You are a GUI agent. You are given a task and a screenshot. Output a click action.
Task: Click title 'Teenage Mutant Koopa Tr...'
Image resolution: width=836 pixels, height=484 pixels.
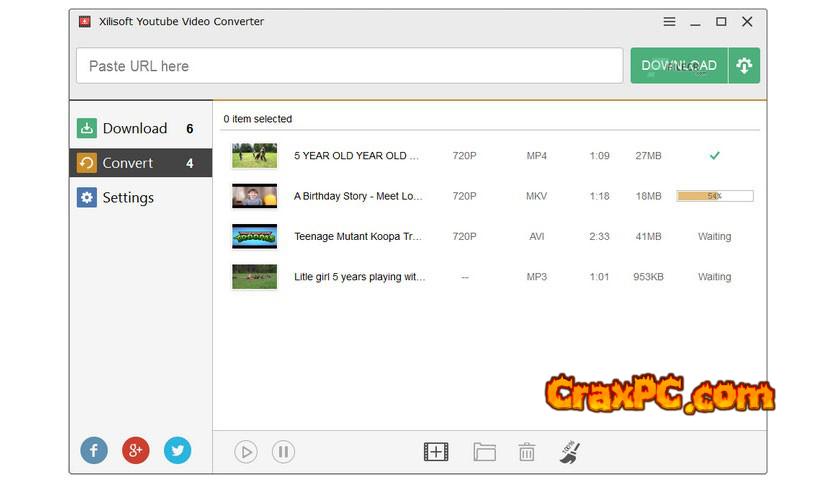(358, 236)
